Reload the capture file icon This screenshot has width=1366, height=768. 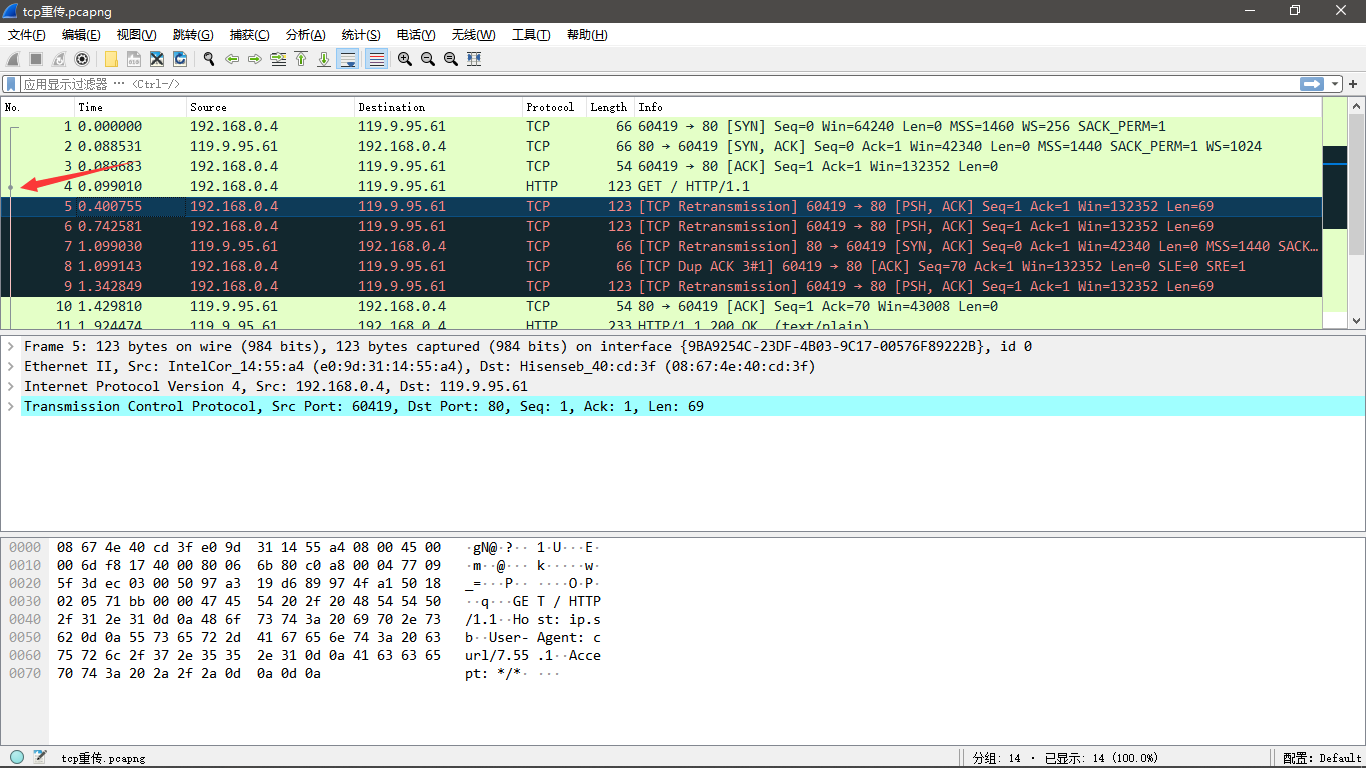pos(180,59)
